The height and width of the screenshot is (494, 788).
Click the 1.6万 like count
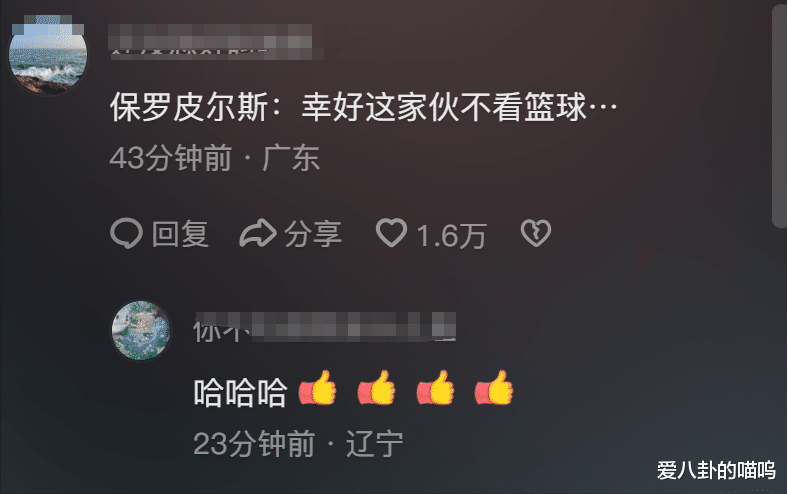point(451,235)
